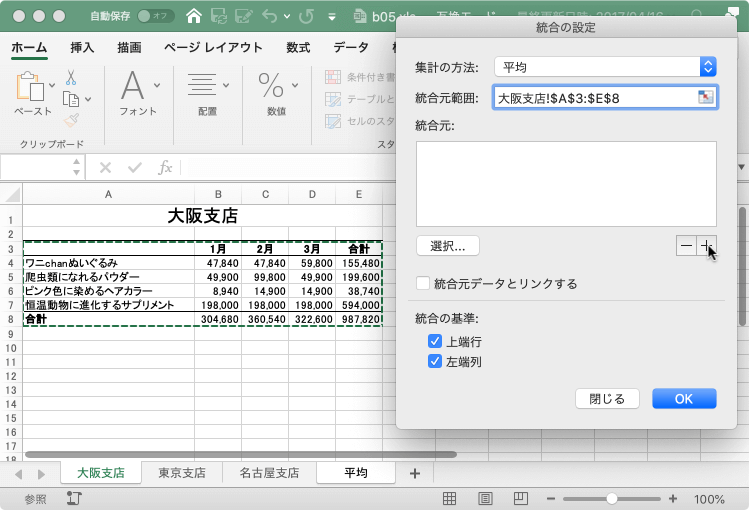This screenshot has height=510, width=749.
Task: Click the Redo icon in the title bar
Action: 306,16
